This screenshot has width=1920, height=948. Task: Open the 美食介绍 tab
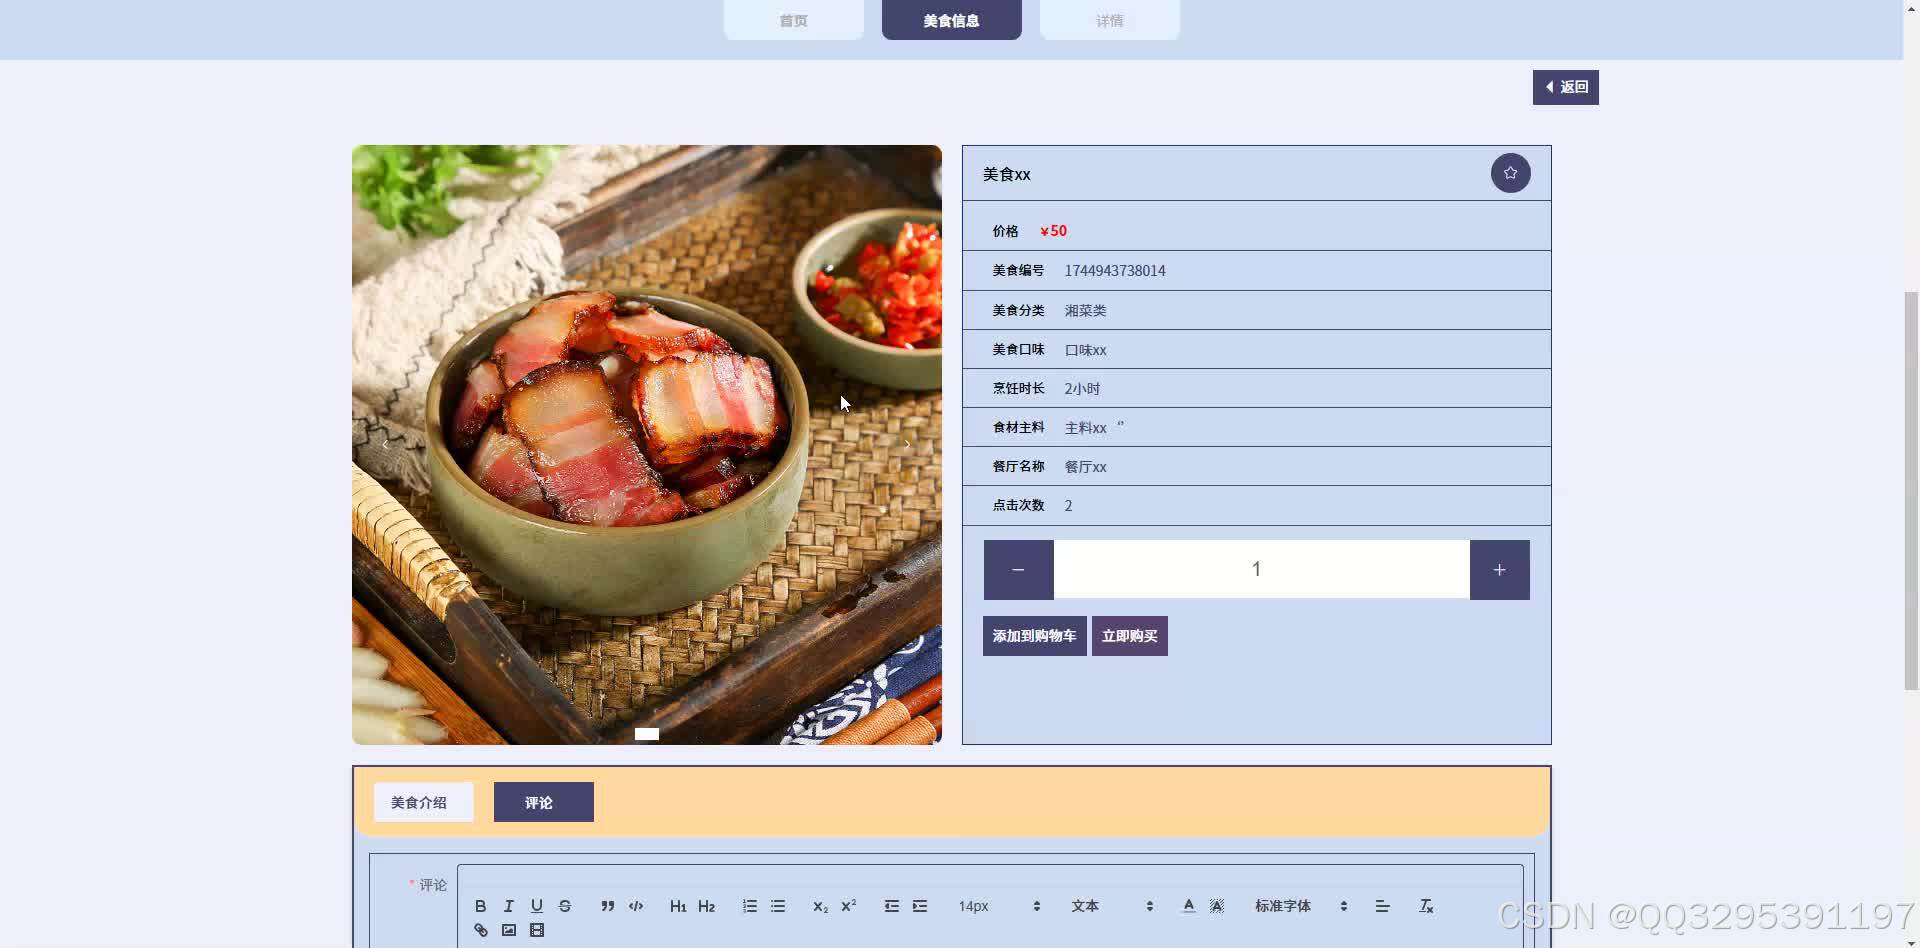coord(423,802)
